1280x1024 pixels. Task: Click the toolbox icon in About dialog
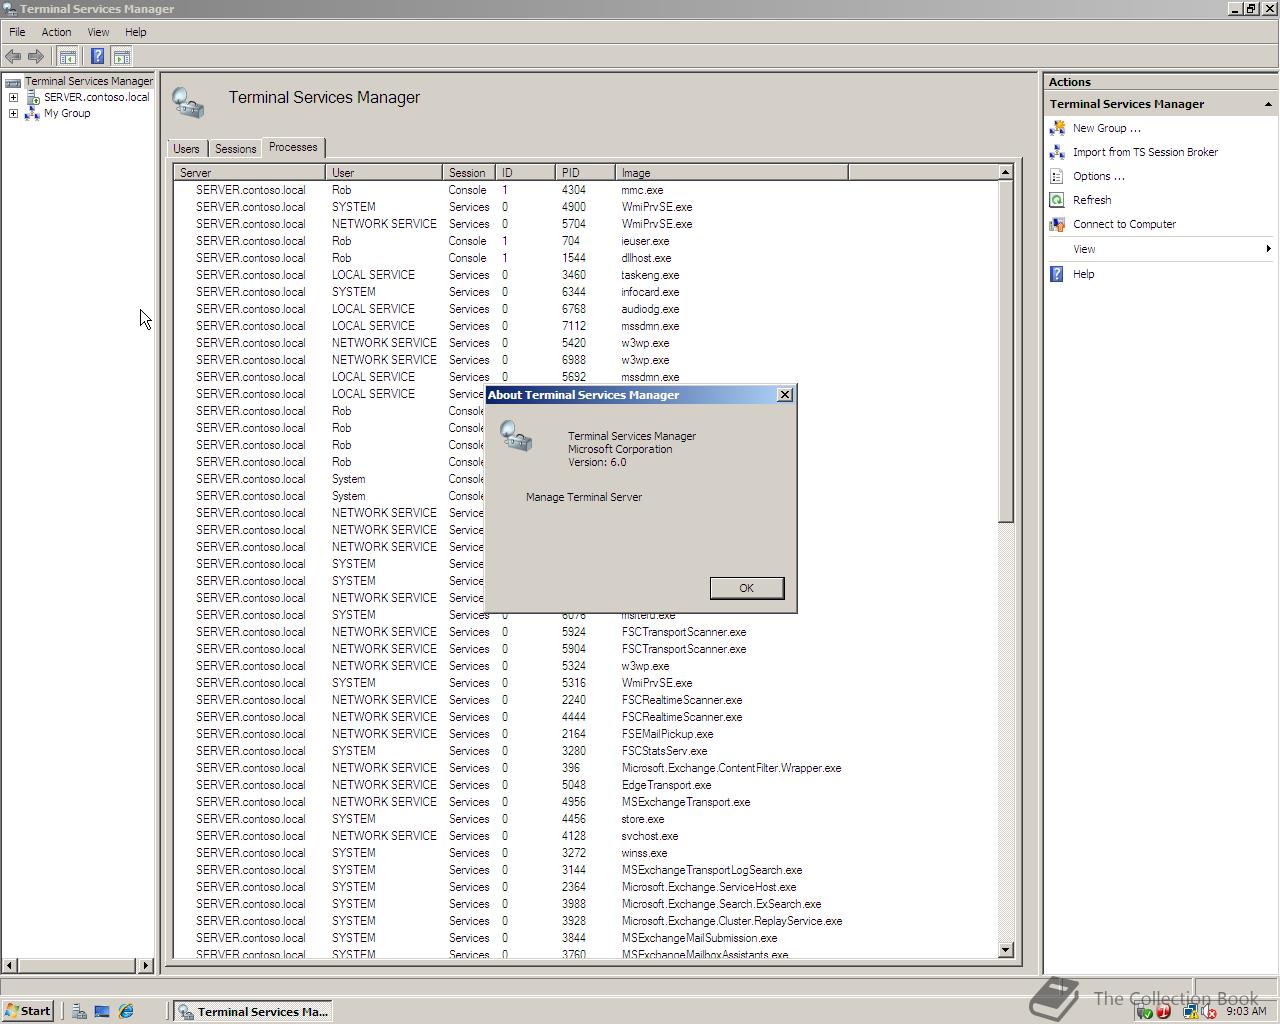click(516, 435)
